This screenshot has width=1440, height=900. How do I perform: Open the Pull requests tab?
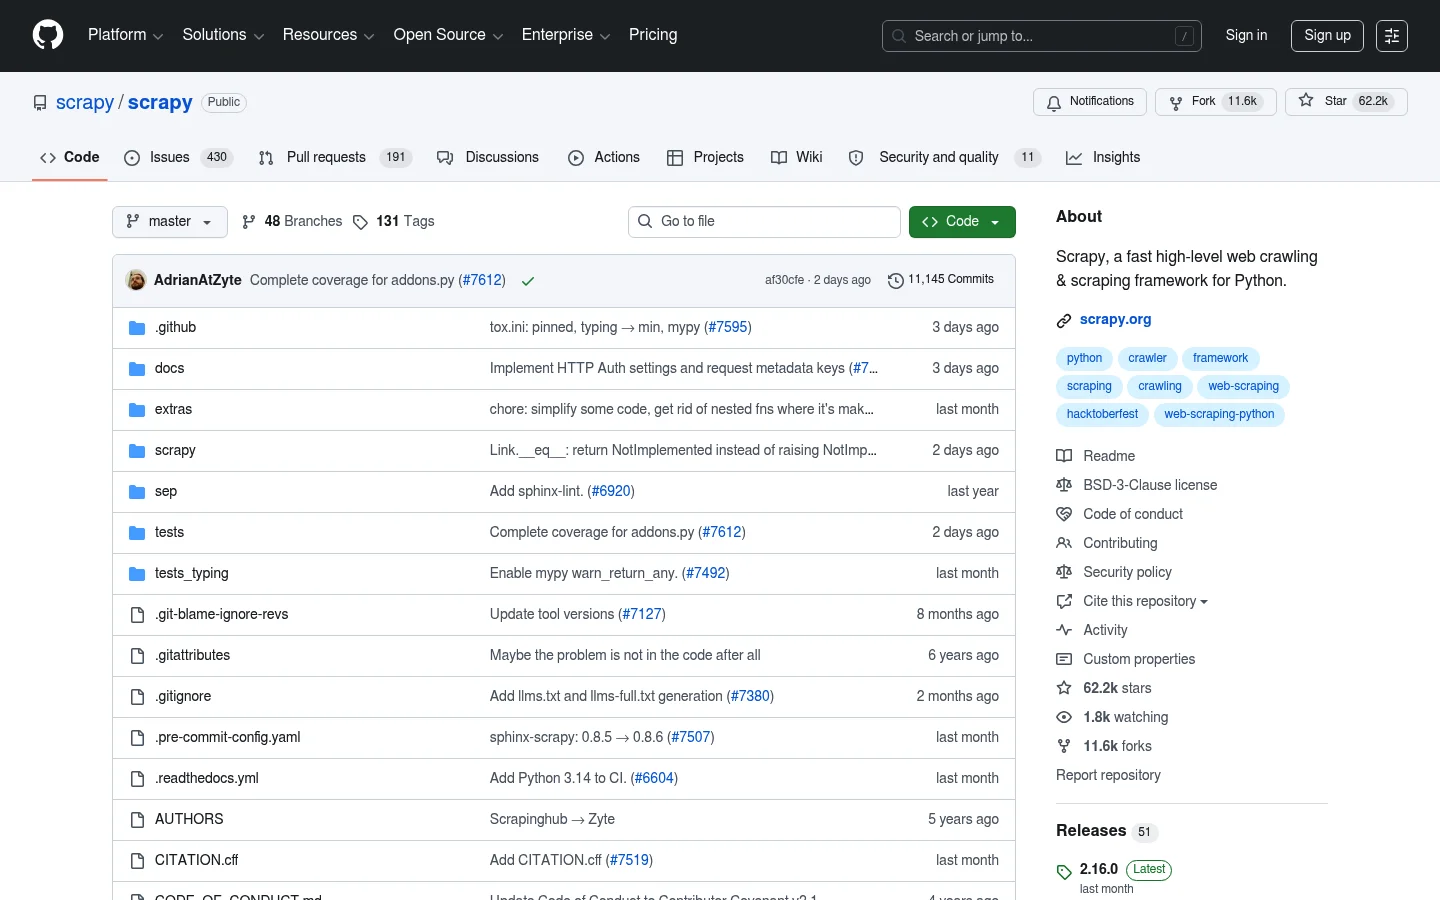click(x=335, y=157)
